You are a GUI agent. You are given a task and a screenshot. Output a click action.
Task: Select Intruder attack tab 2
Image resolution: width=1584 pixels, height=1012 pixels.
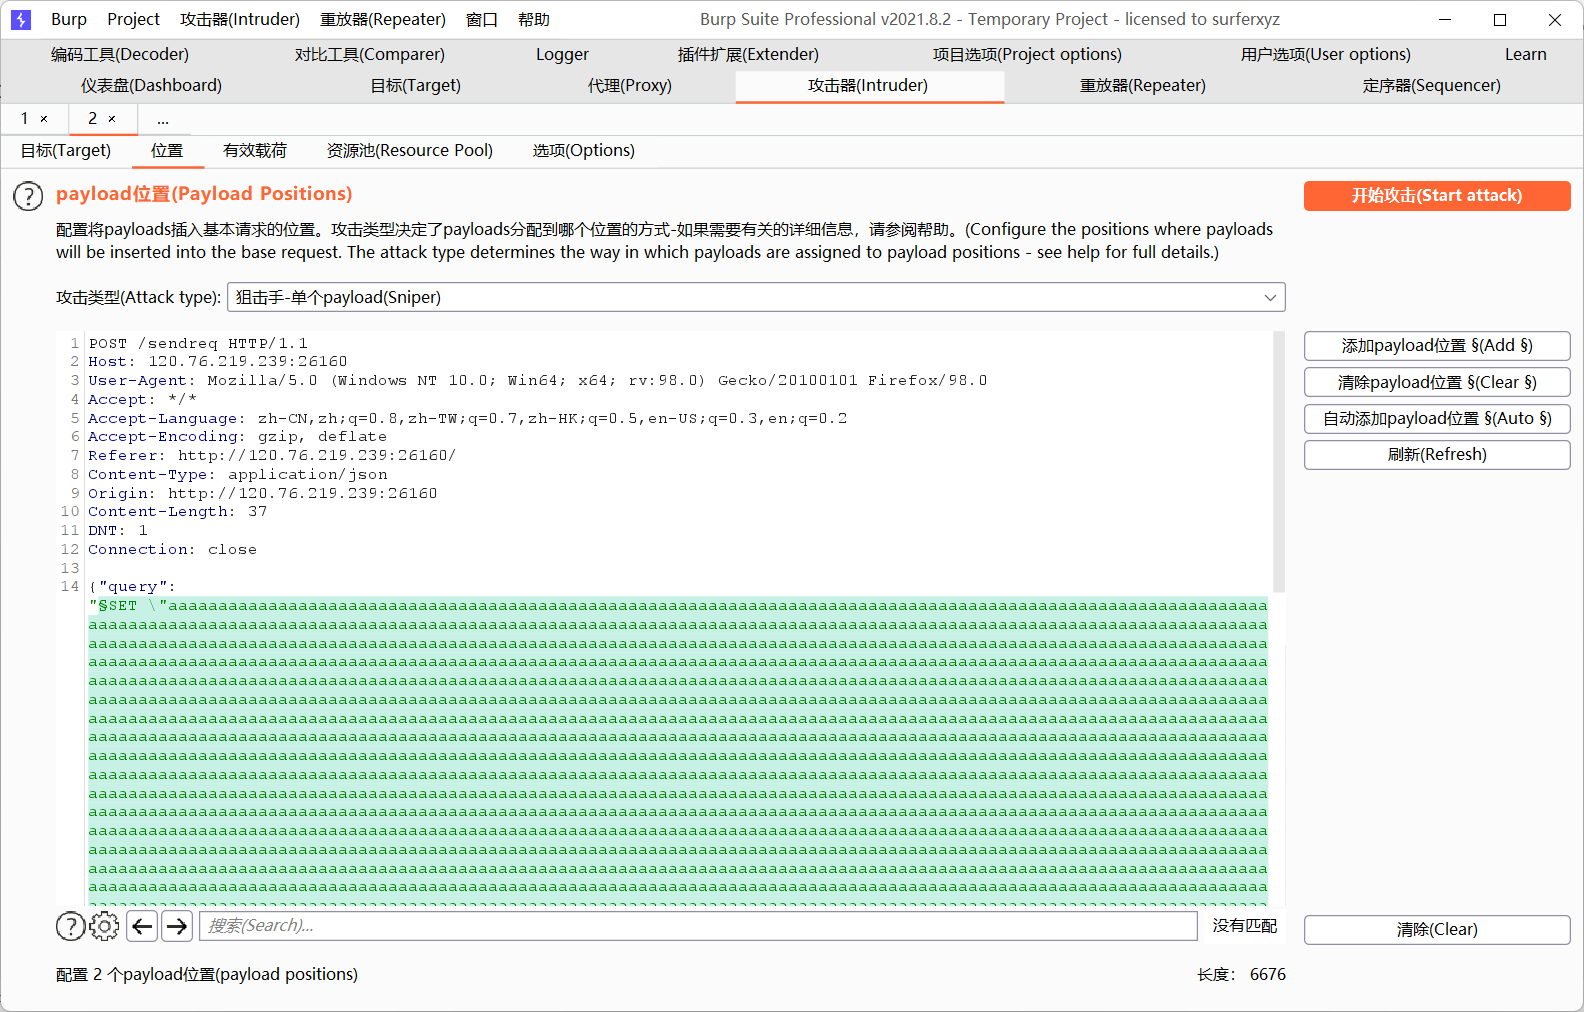coord(92,119)
